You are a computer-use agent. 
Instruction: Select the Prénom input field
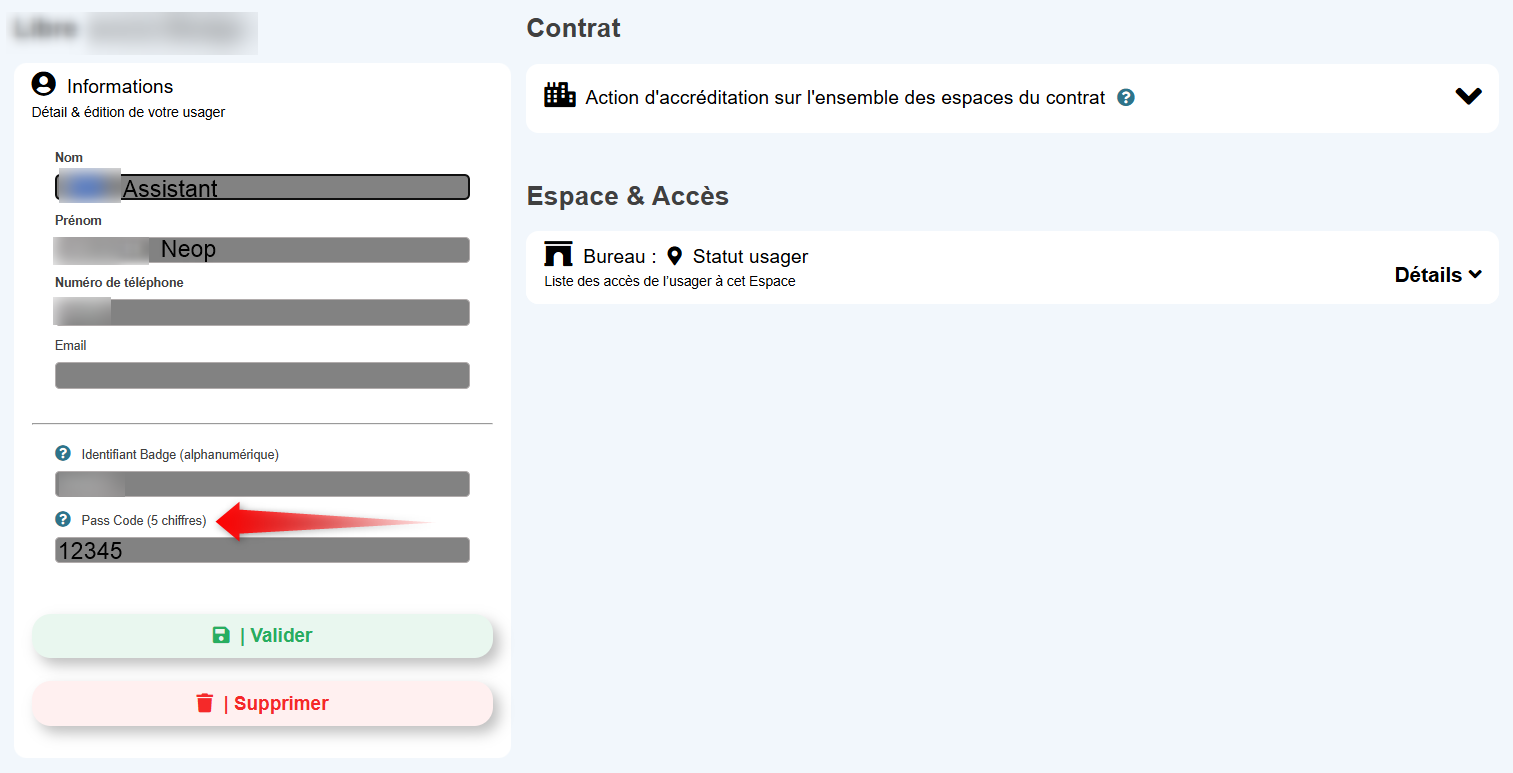tap(262, 250)
